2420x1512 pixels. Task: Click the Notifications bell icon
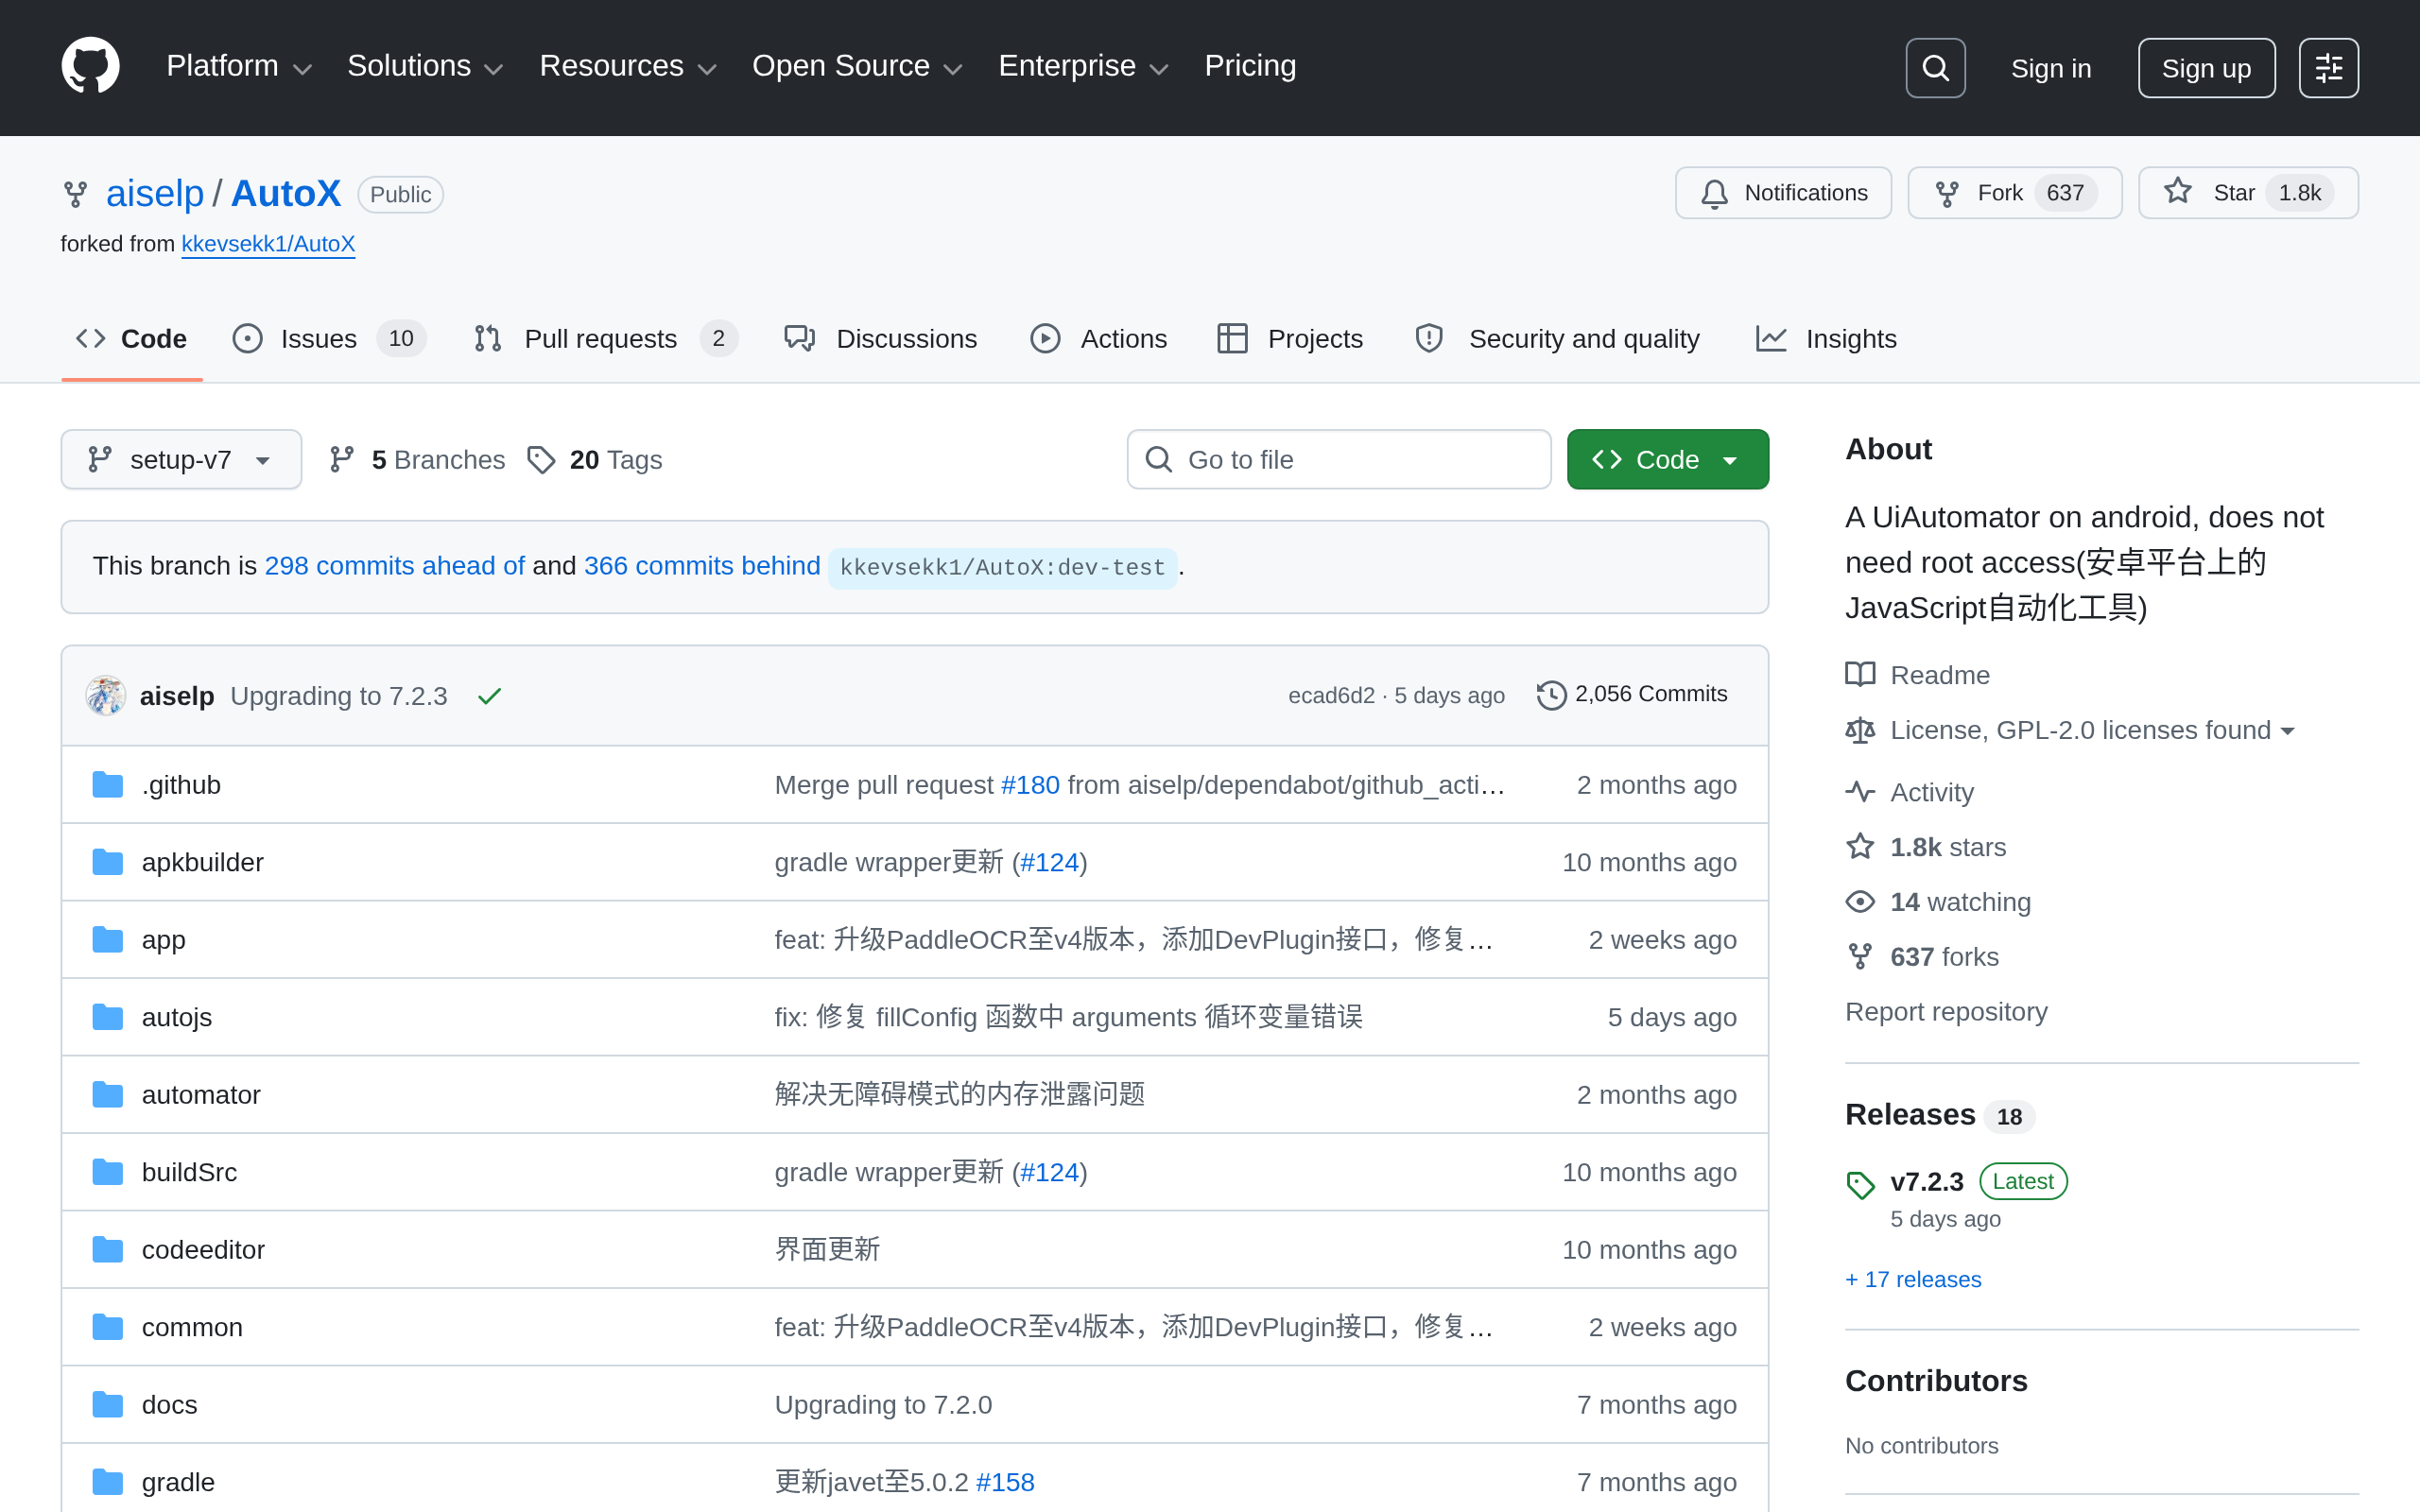click(1714, 193)
